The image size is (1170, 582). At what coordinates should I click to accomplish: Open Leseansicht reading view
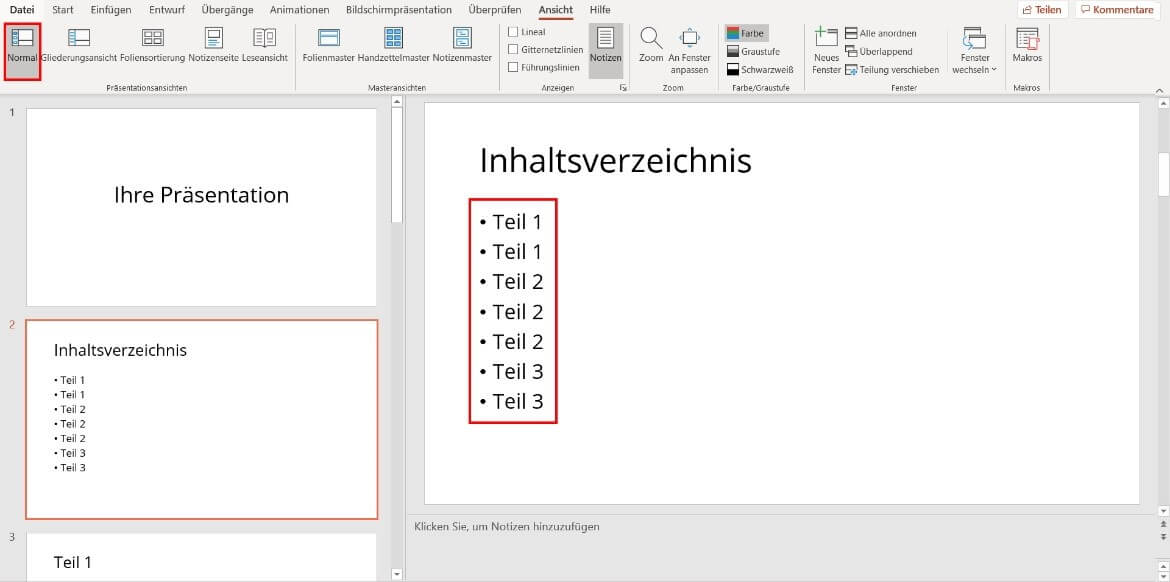(264, 45)
